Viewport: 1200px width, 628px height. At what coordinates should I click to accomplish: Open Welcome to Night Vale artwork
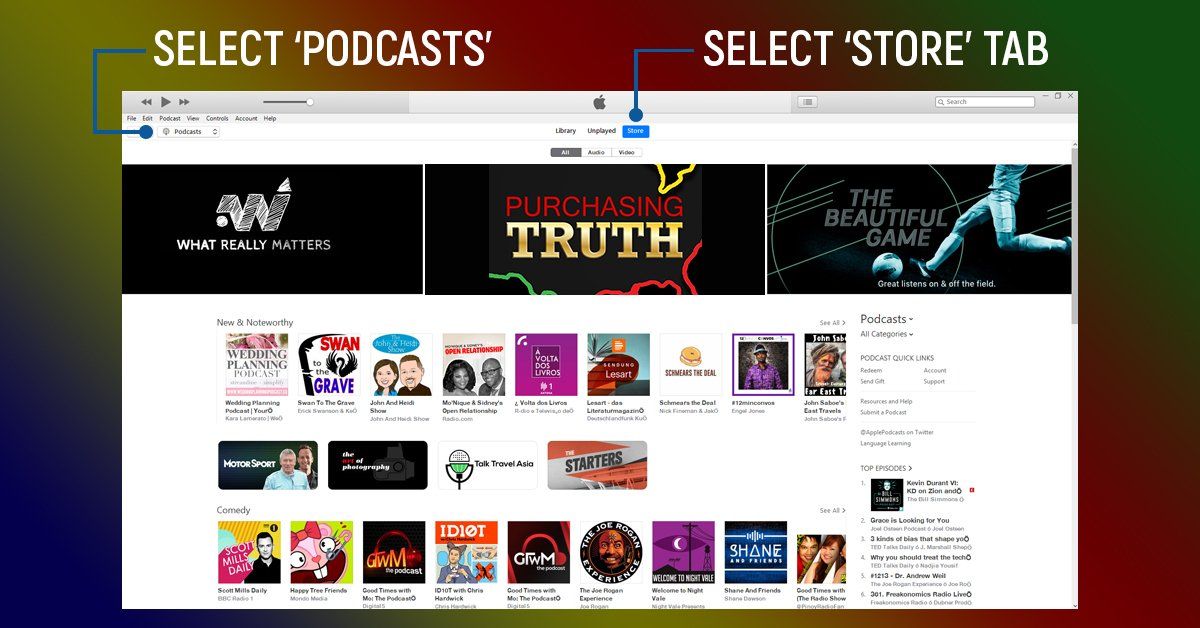pyautogui.click(x=683, y=552)
